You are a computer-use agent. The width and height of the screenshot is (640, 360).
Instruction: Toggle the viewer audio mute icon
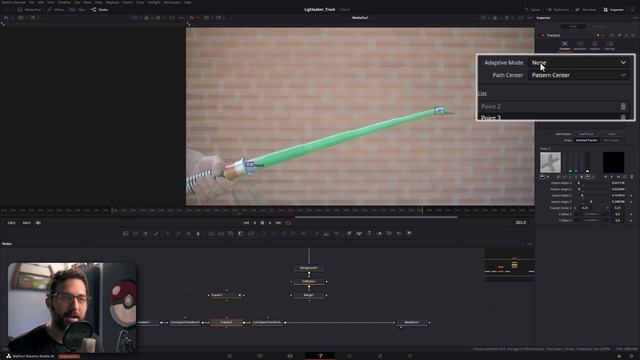38,223
